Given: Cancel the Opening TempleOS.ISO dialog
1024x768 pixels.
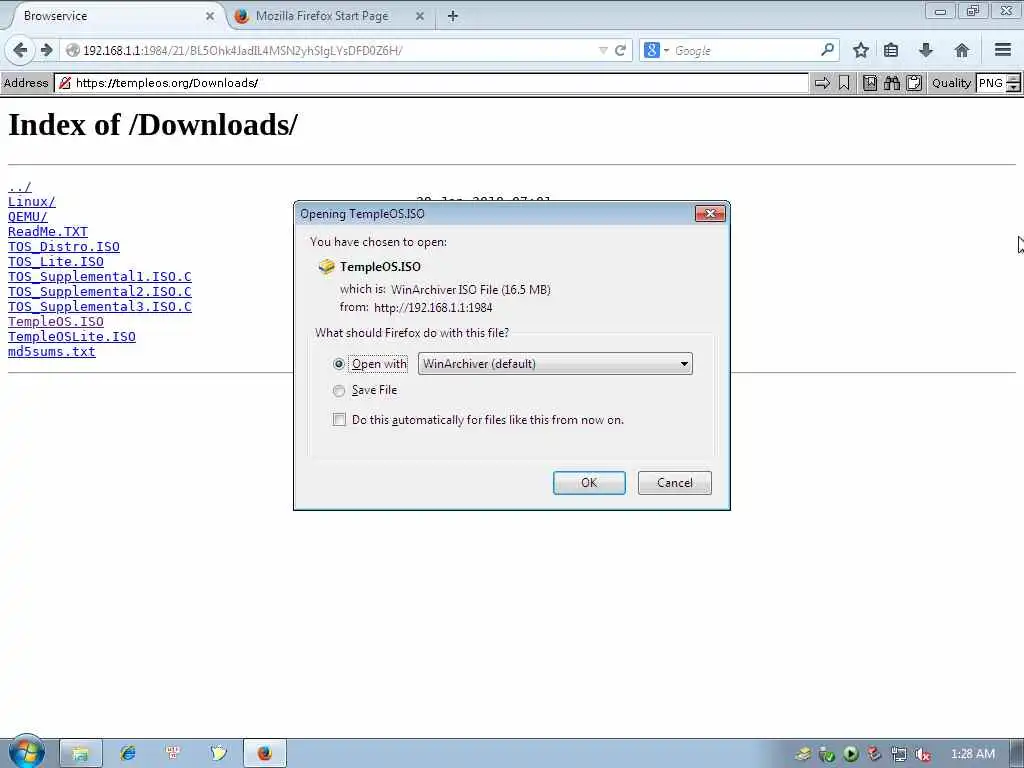Looking at the screenshot, I should click(675, 483).
